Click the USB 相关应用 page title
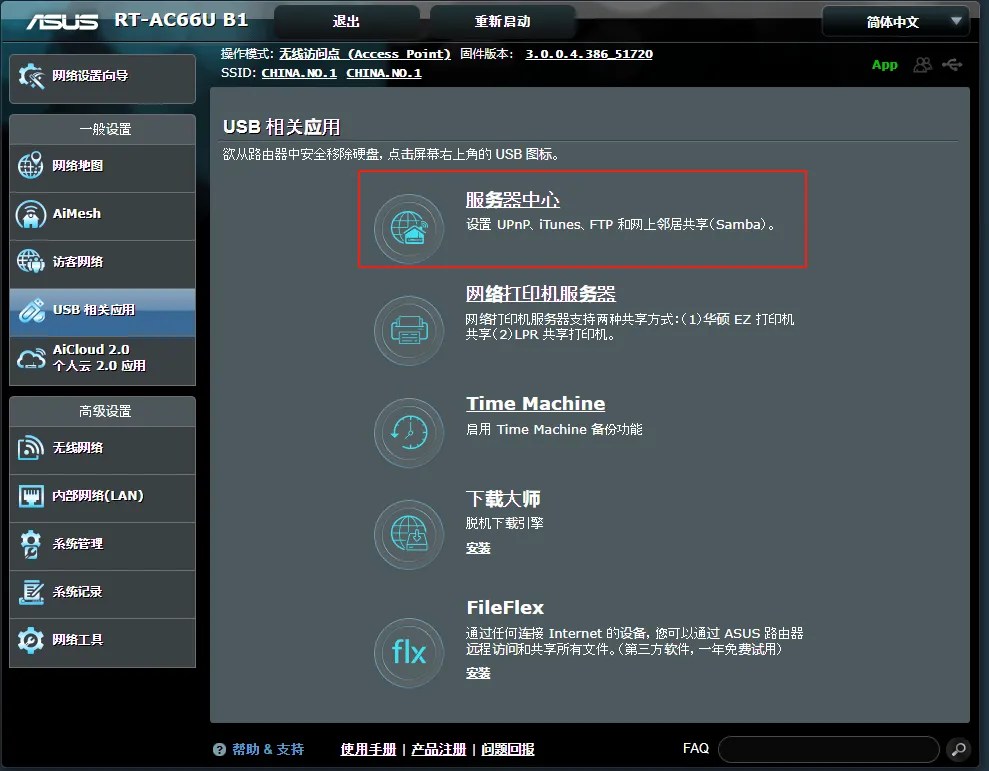The image size is (989, 771). click(281, 127)
